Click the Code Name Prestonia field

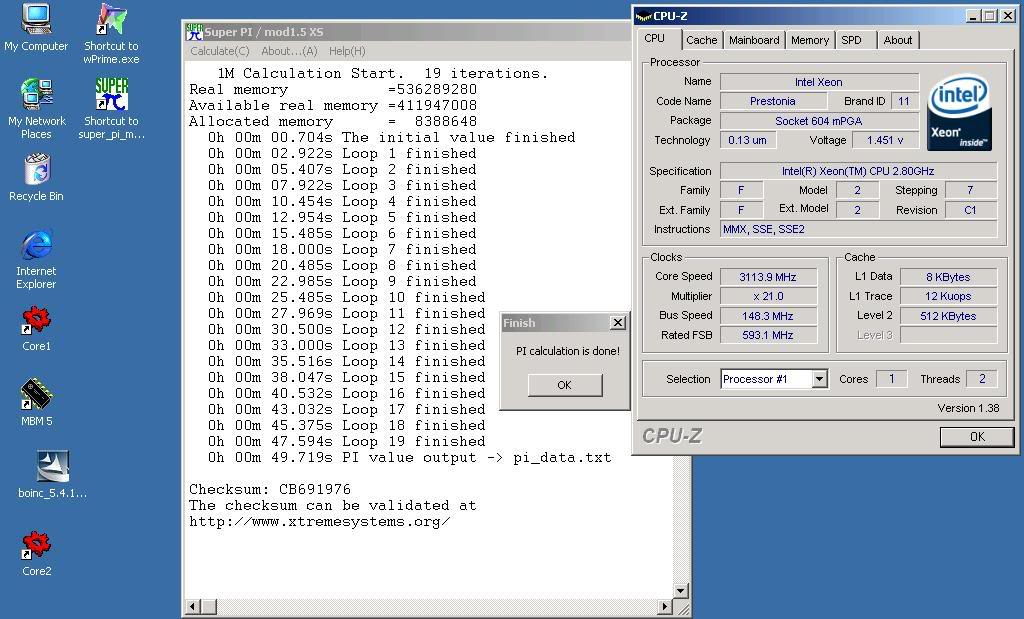[x=773, y=101]
